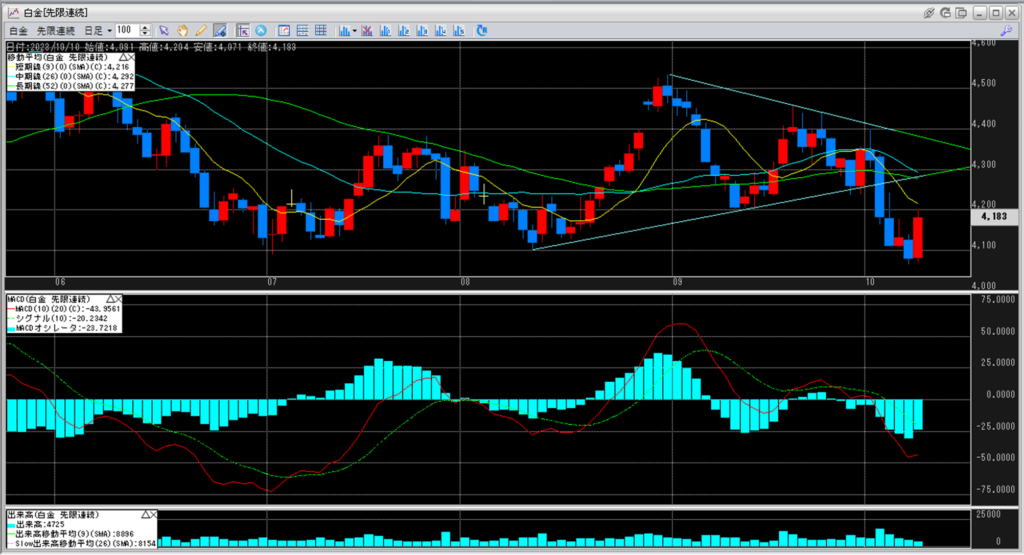Select the pencil trend line drawing tool
This screenshot has height=555, width=1024.
[x=200, y=31]
